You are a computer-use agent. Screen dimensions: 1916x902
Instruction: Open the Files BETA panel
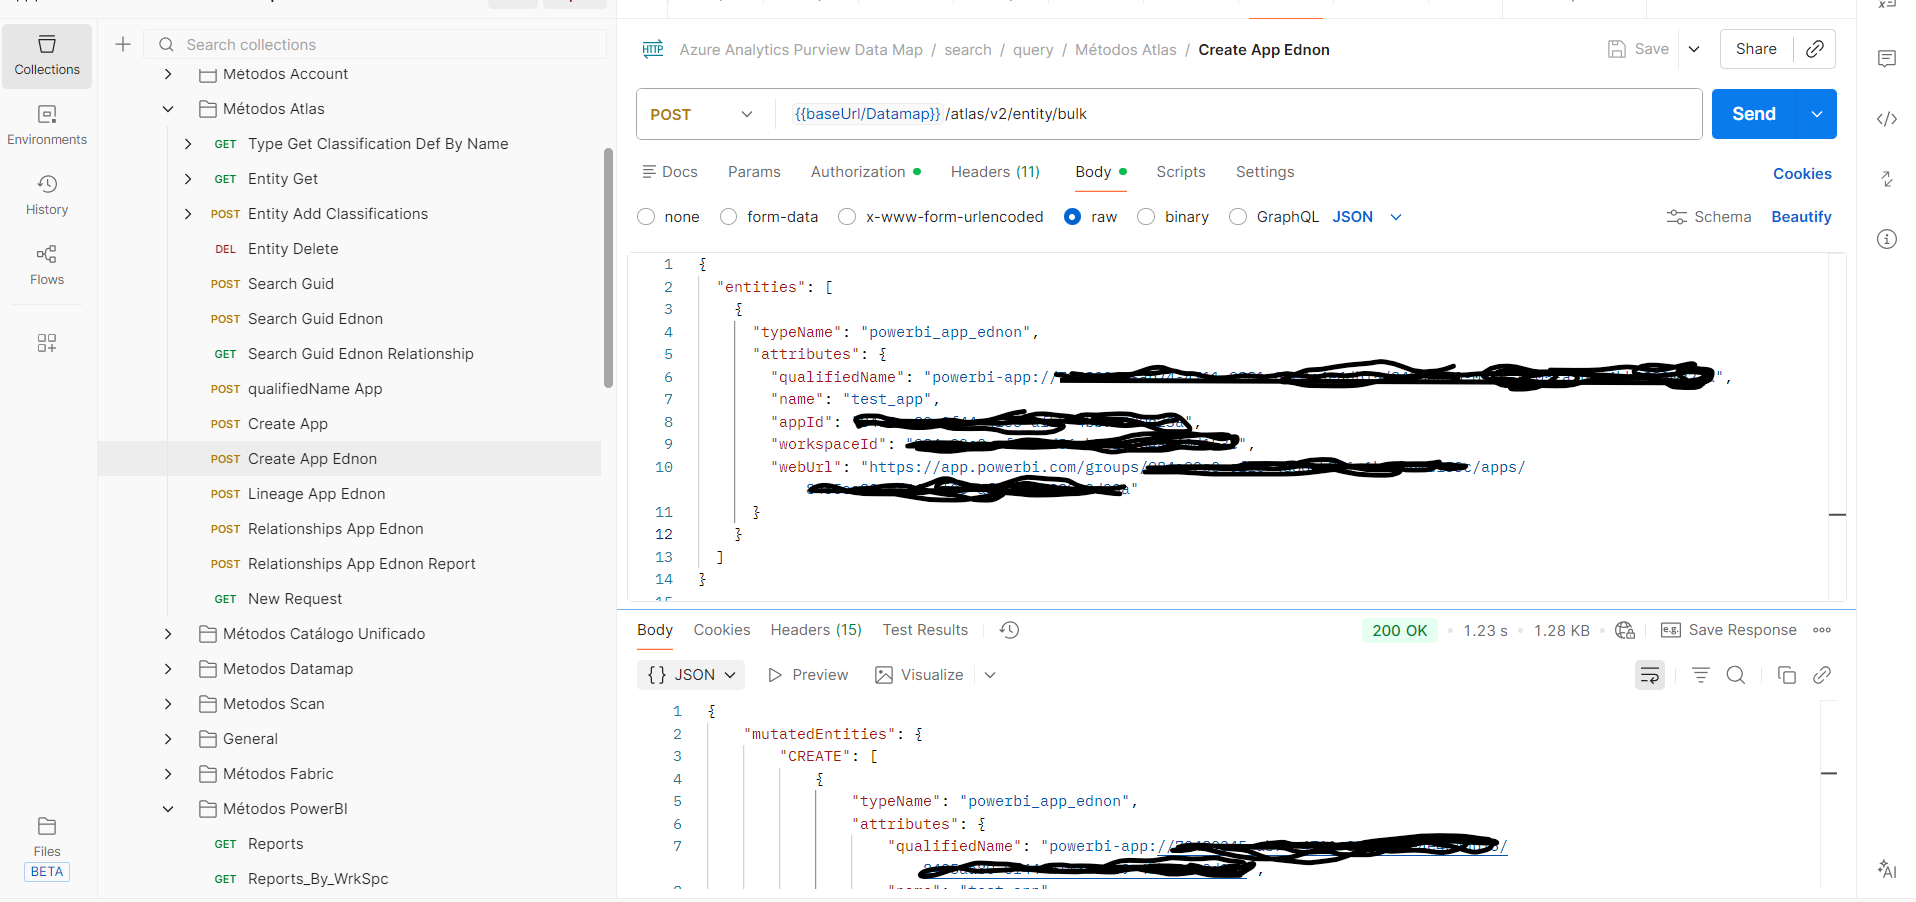(47, 848)
